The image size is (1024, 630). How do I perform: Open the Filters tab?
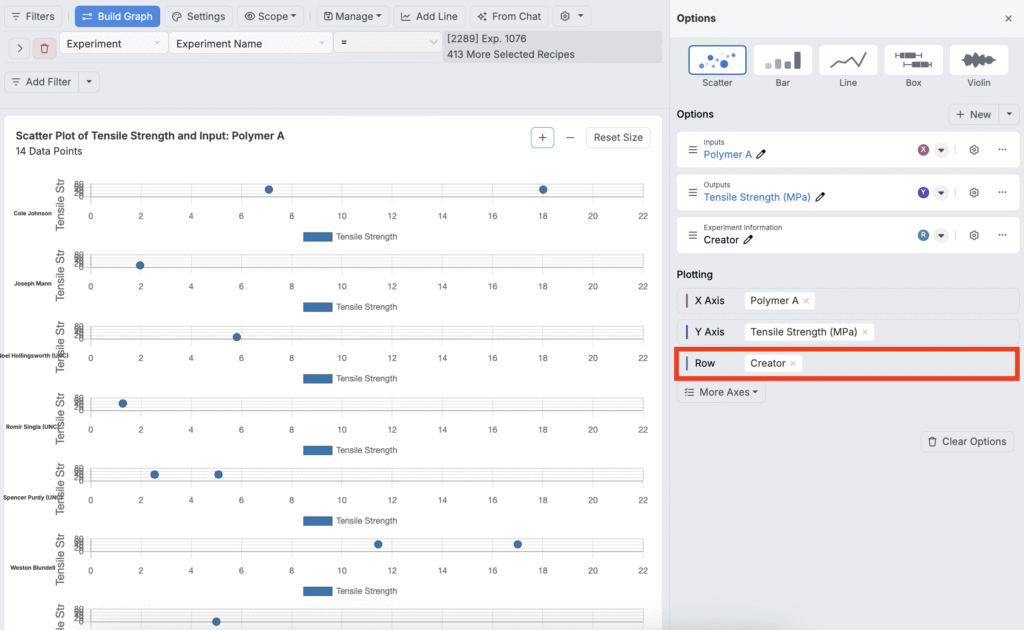(34, 17)
